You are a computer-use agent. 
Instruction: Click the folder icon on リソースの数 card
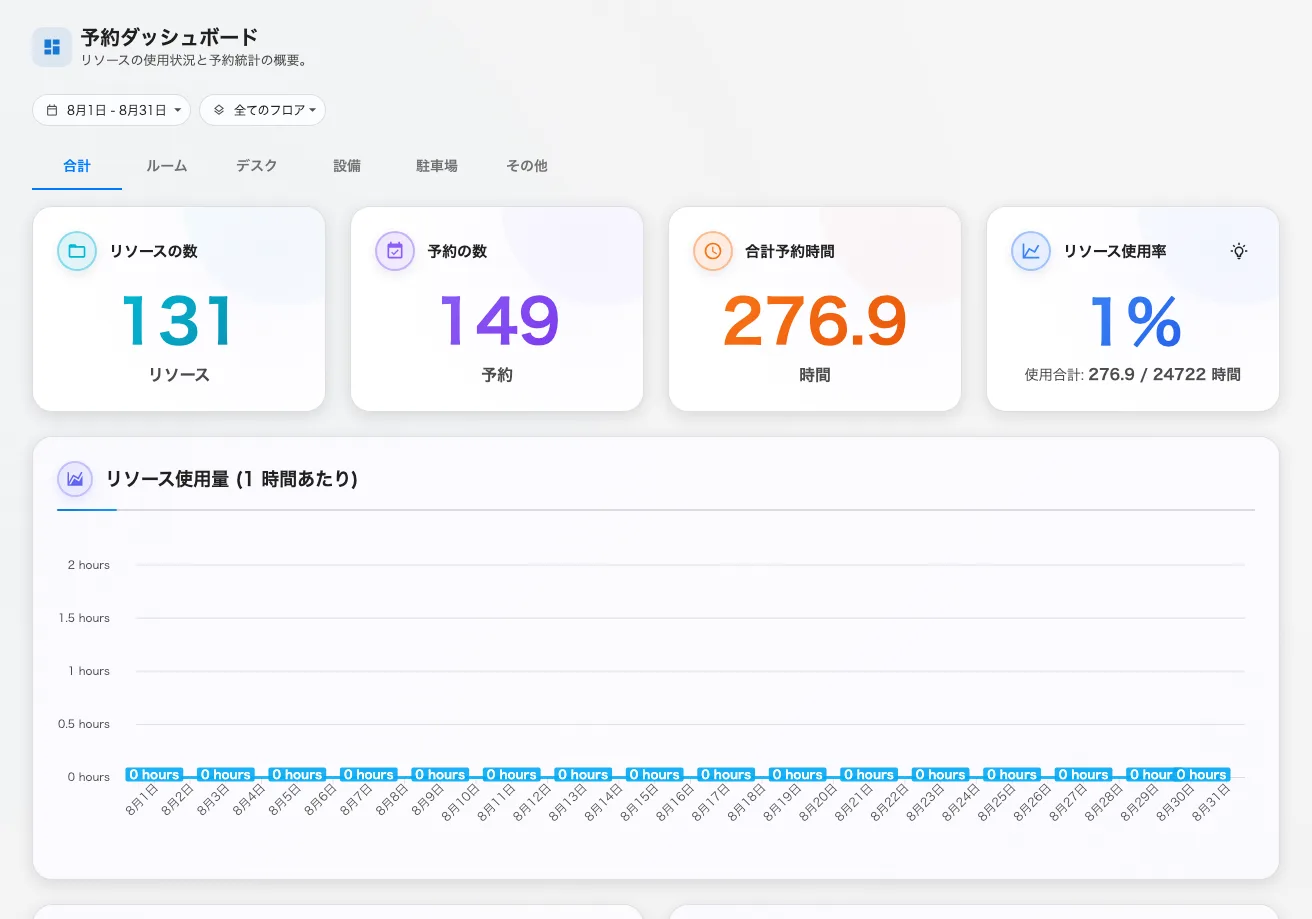pos(77,251)
